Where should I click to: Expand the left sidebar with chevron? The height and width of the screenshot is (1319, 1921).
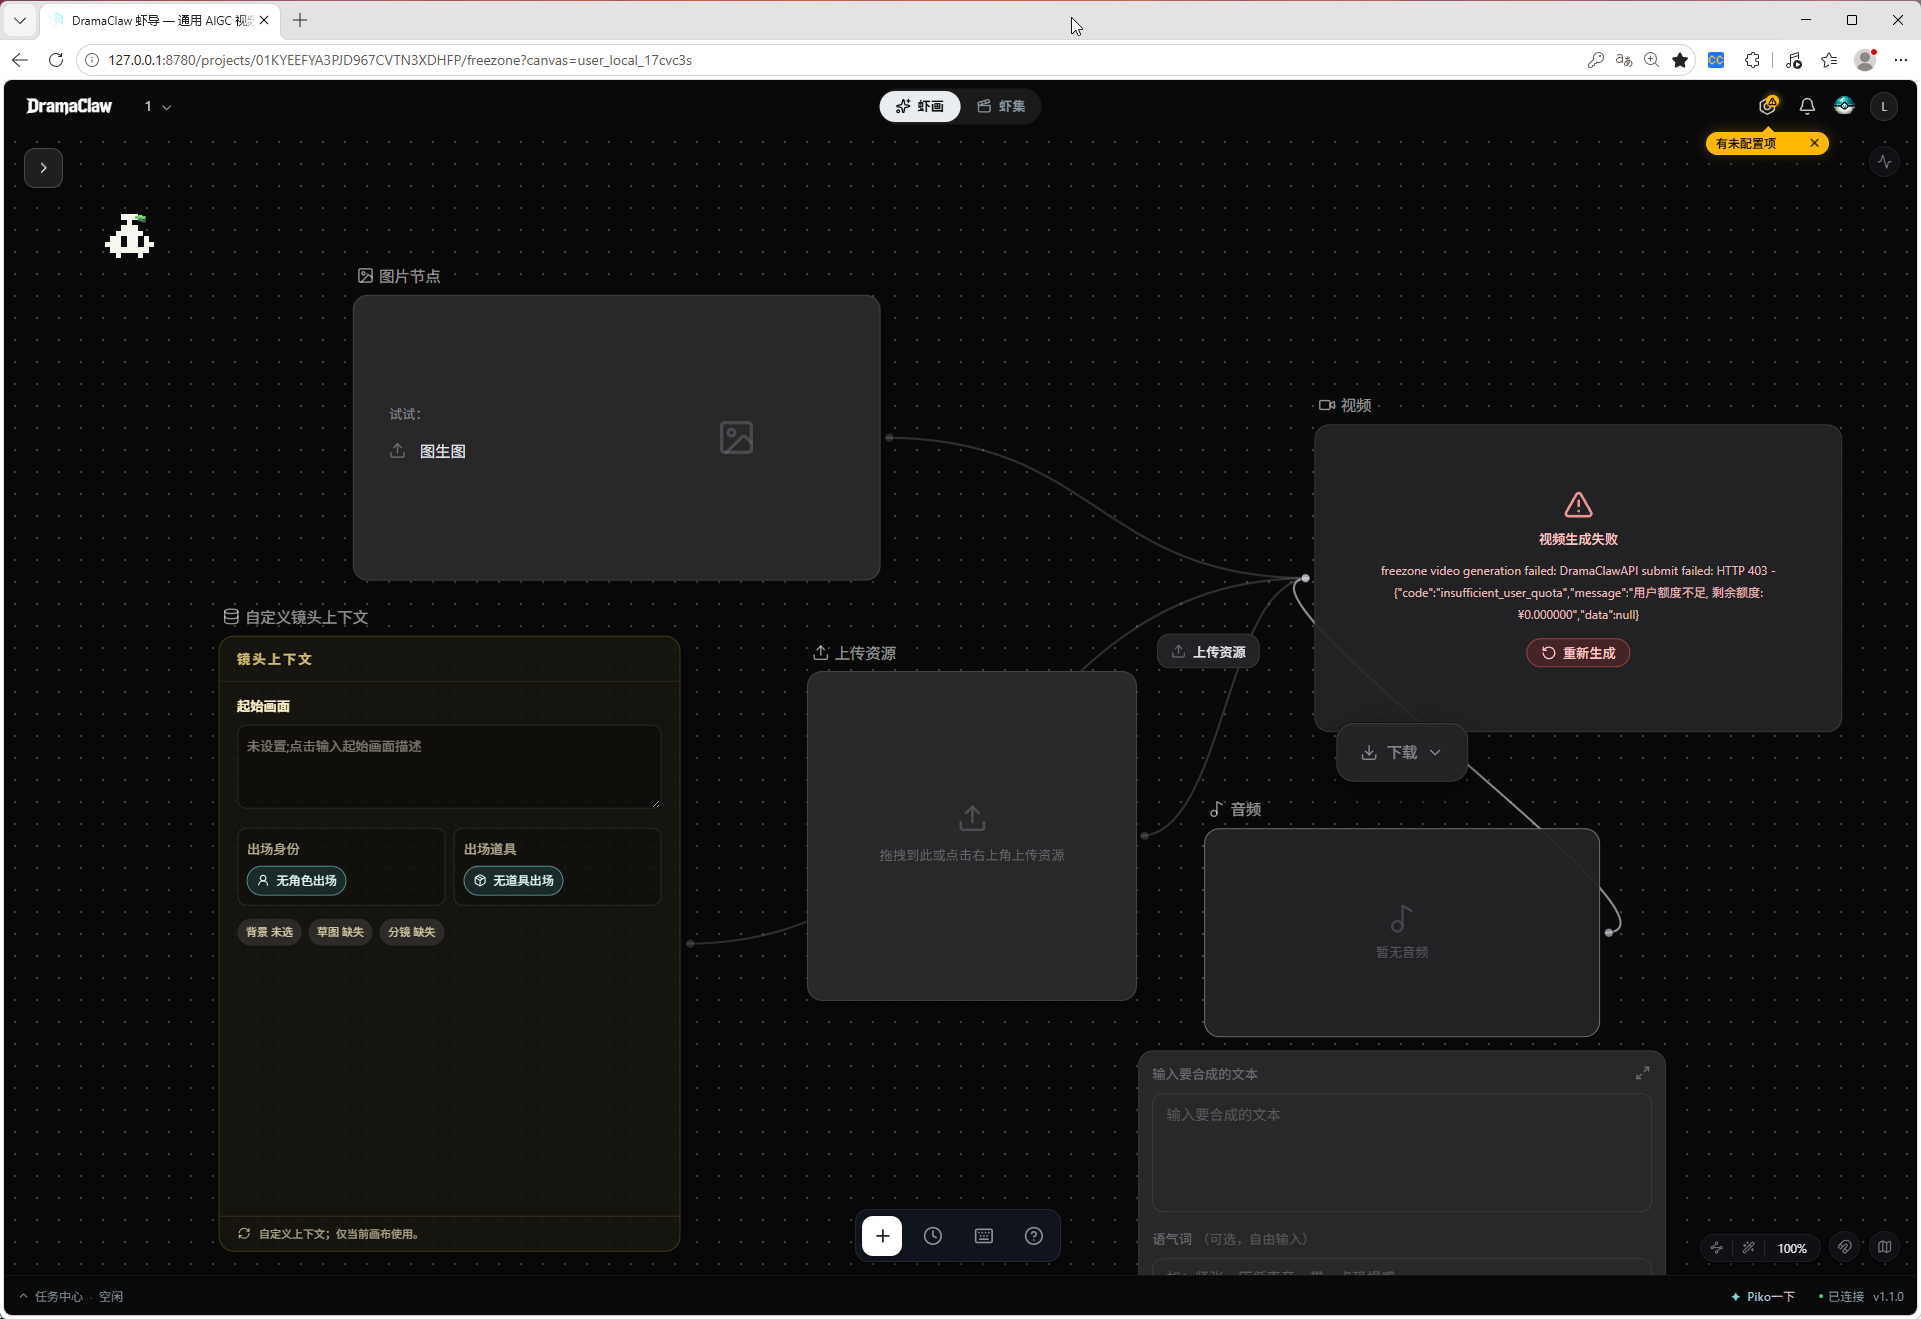[43, 167]
